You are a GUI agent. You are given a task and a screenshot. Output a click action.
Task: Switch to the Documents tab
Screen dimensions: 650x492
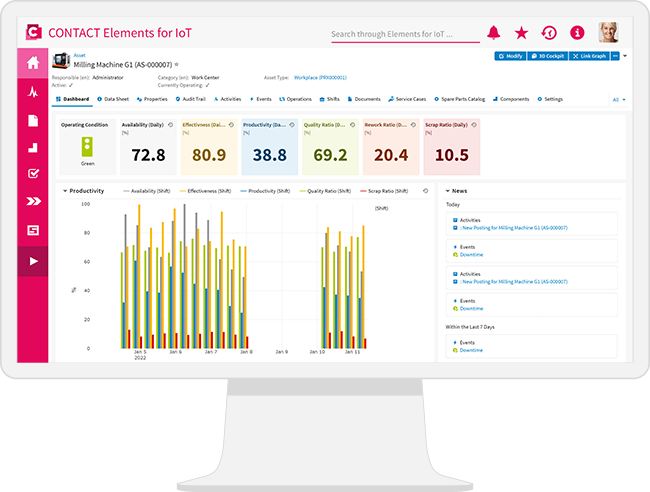[x=364, y=99]
